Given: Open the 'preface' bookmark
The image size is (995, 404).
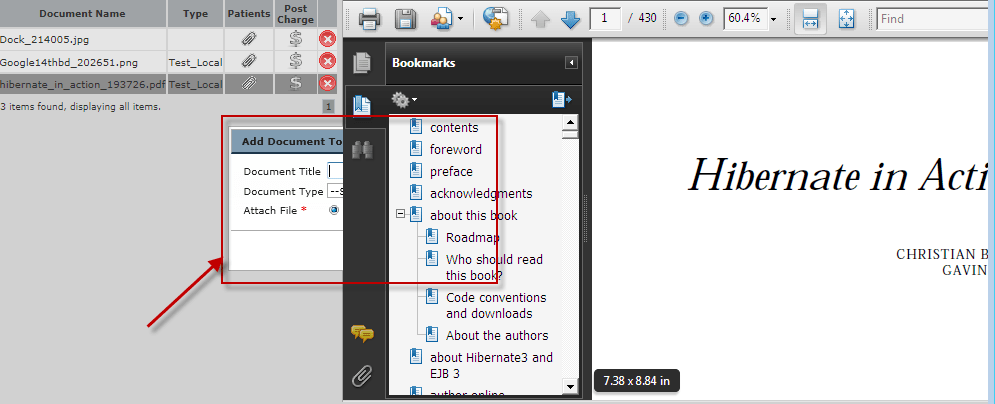Looking at the screenshot, I should (451, 172).
